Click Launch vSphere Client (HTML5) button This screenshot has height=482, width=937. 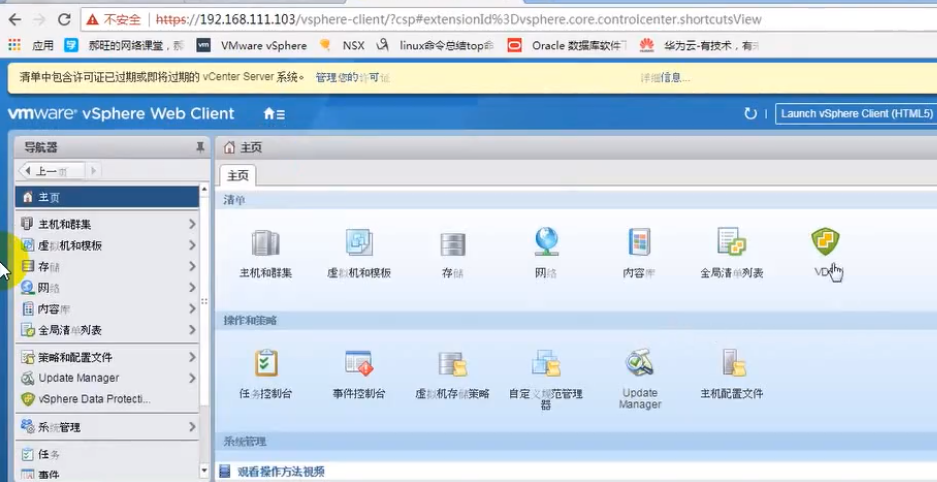click(856, 113)
